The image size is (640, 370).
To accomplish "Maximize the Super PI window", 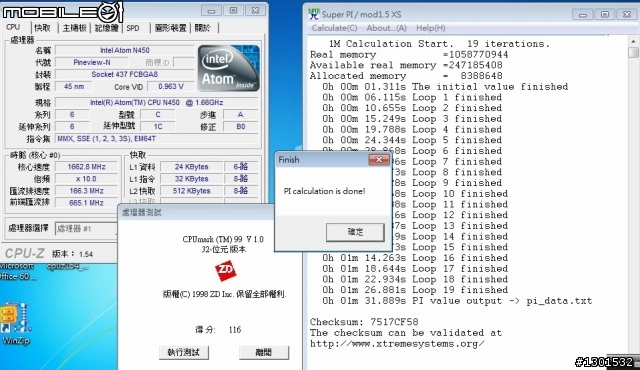I will [x=605, y=15].
